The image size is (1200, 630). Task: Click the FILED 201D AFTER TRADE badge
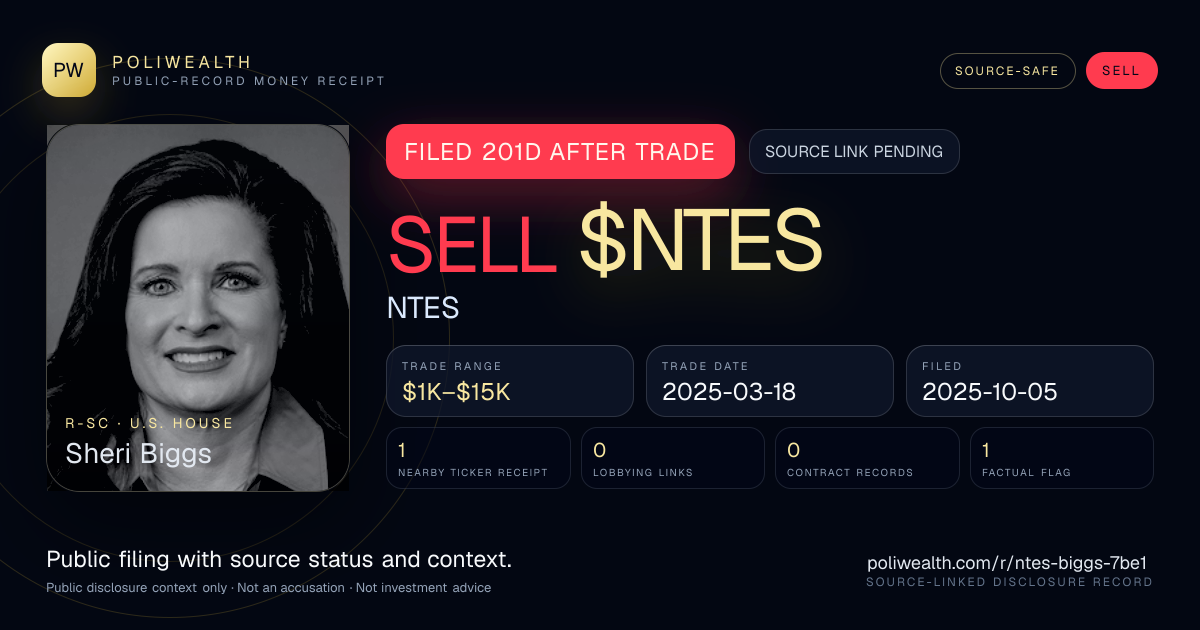tap(560, 152)
